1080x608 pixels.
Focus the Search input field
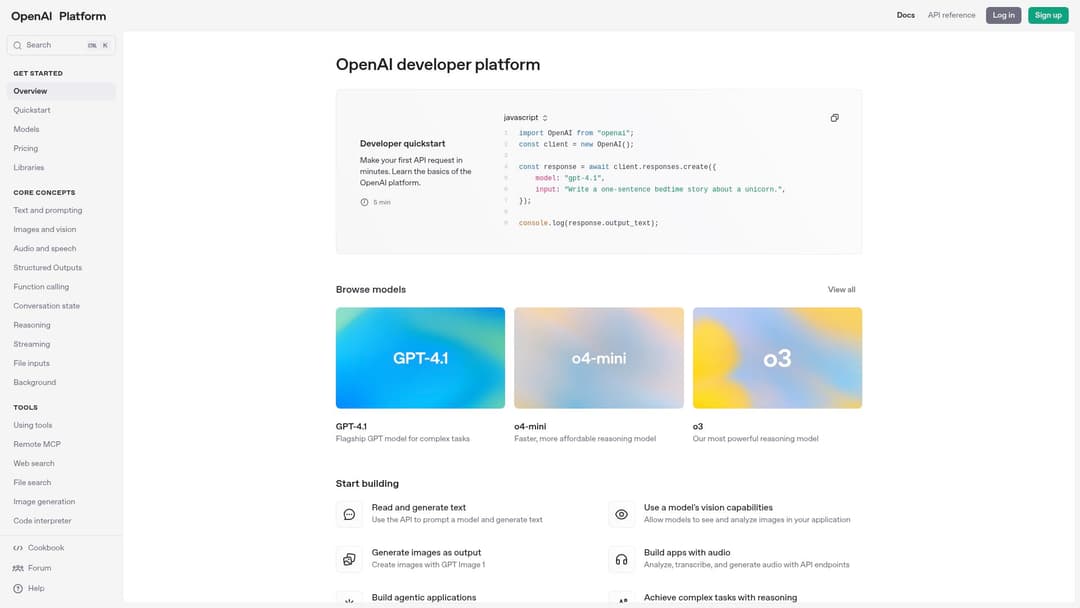(x=61, y=45)
